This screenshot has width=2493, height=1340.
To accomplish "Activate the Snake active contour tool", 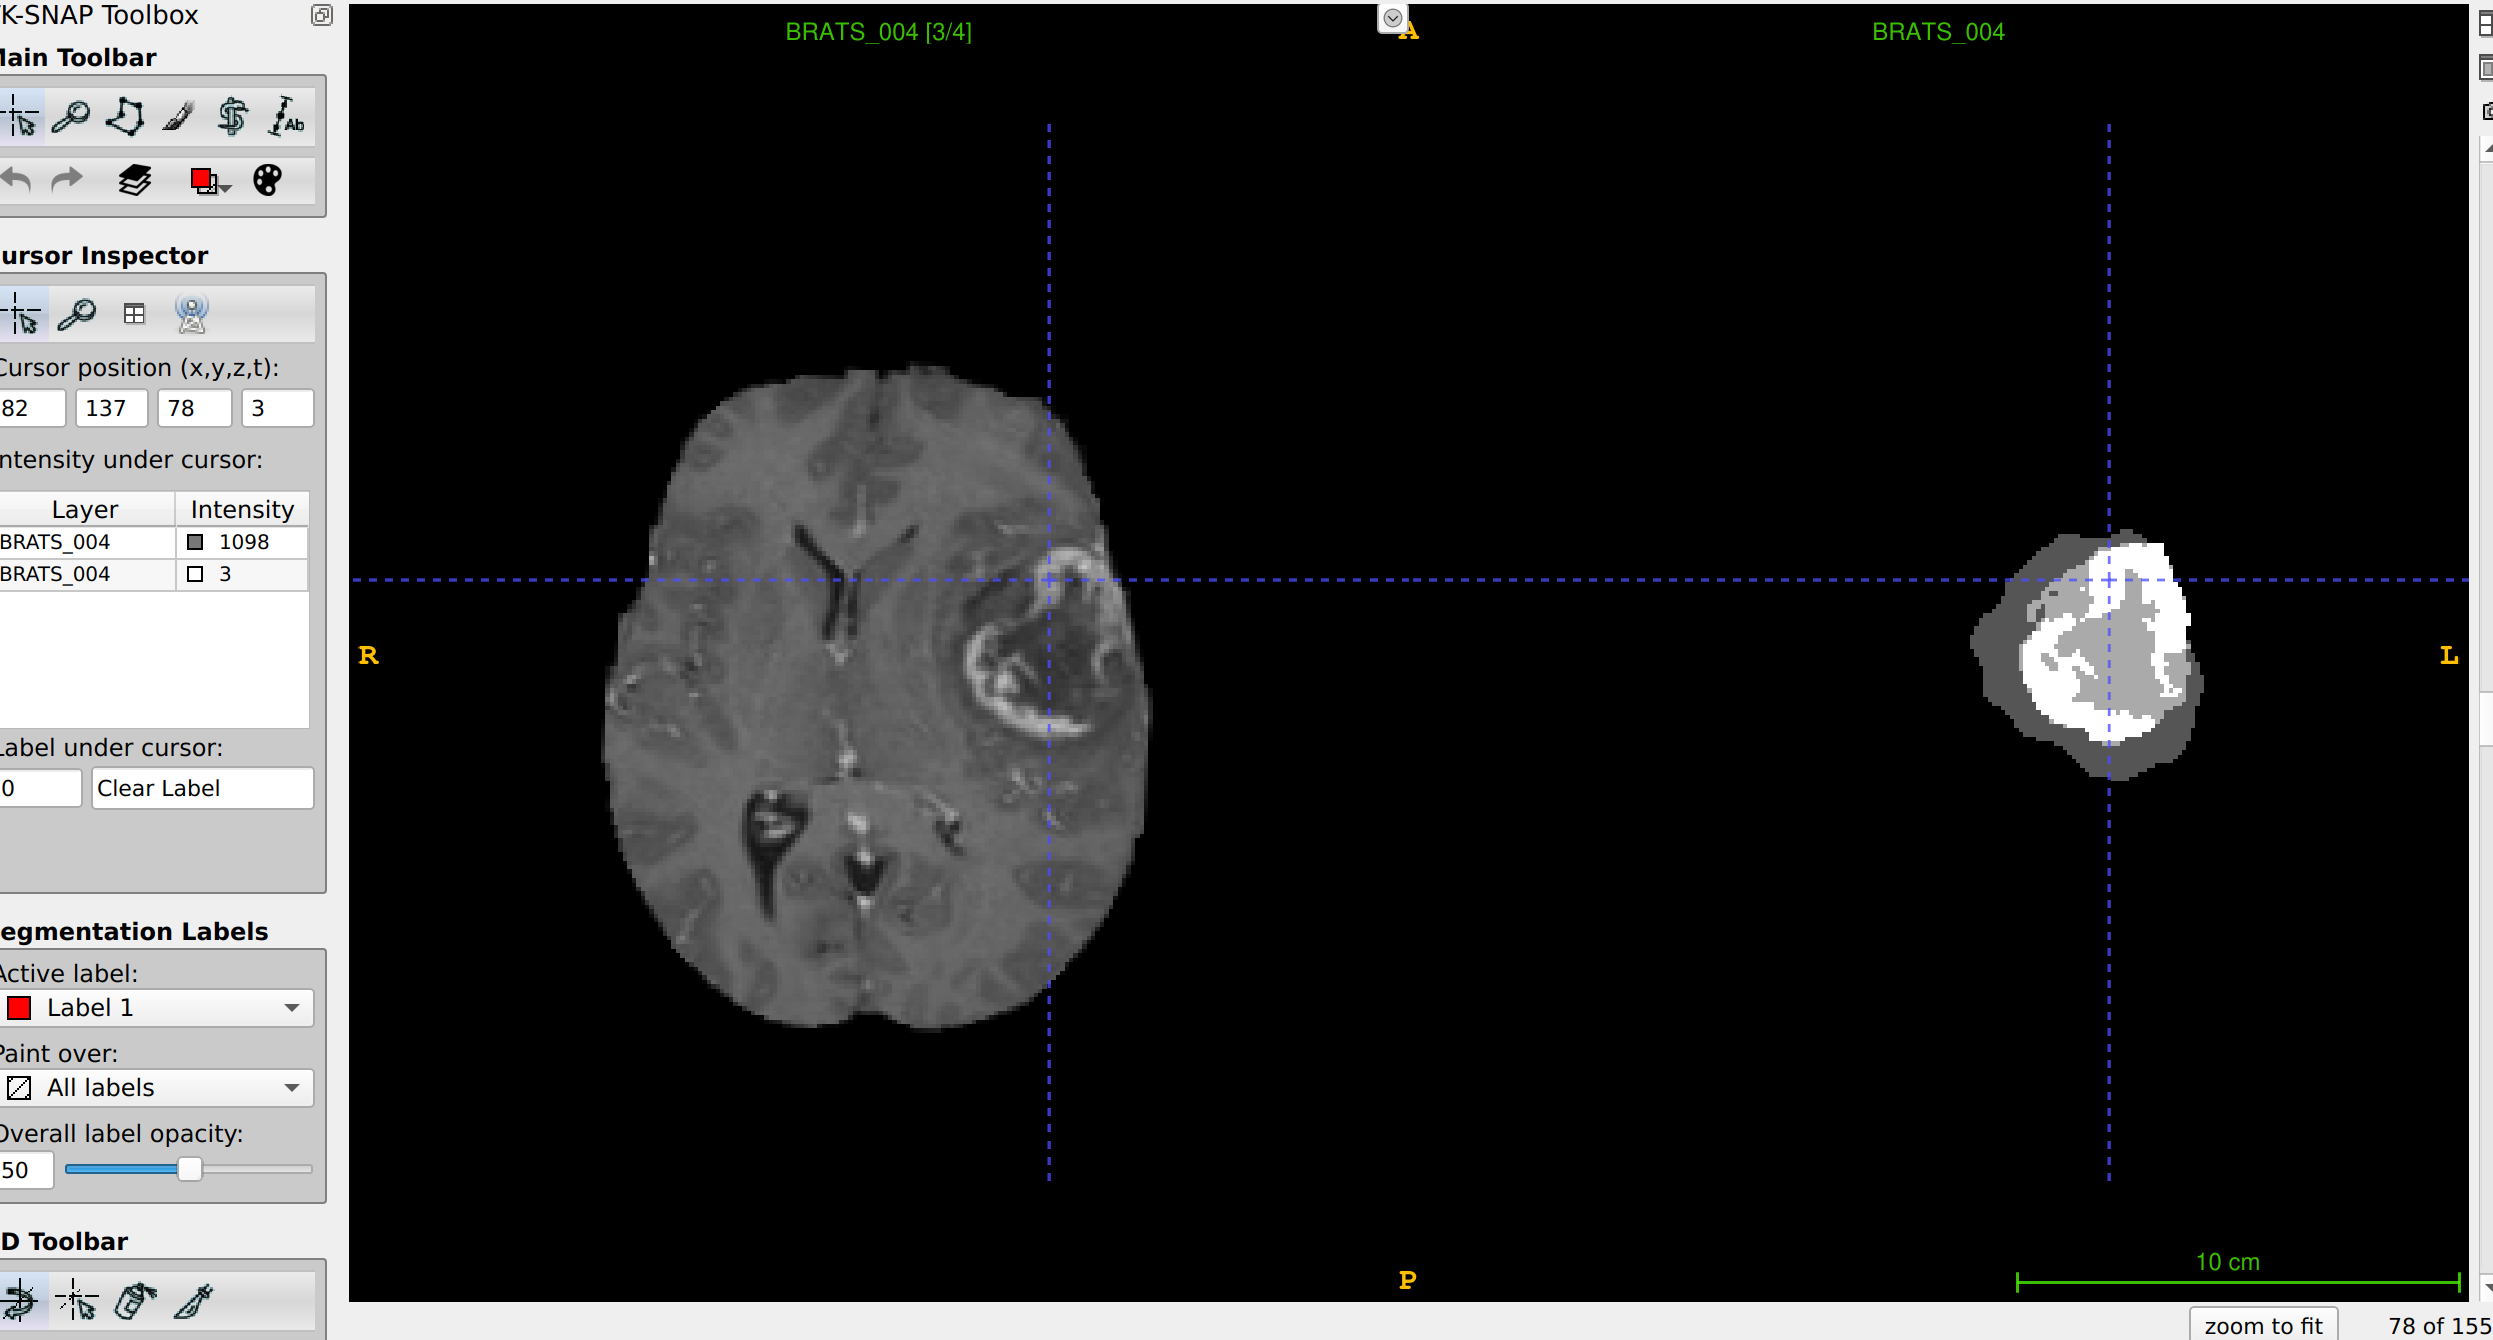I will click(x=232, y=117).
